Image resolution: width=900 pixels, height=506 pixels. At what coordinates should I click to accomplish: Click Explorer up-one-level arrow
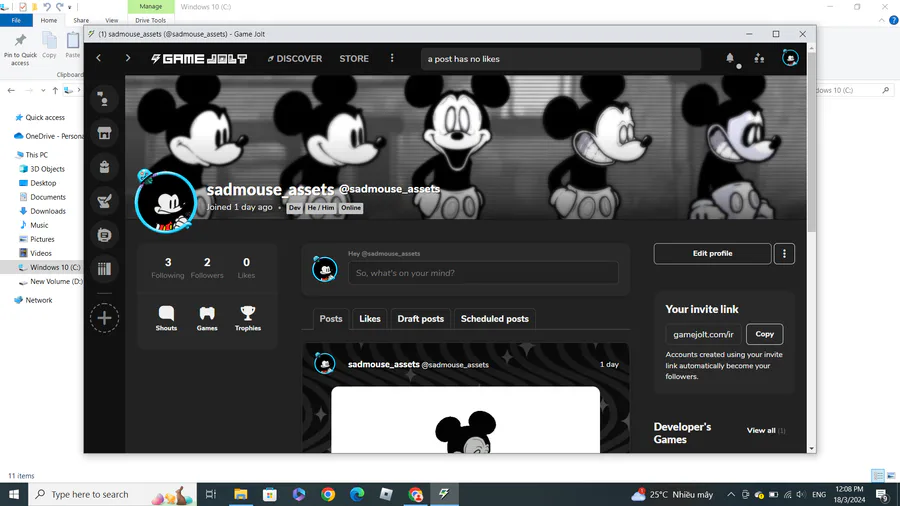(55, 90)
